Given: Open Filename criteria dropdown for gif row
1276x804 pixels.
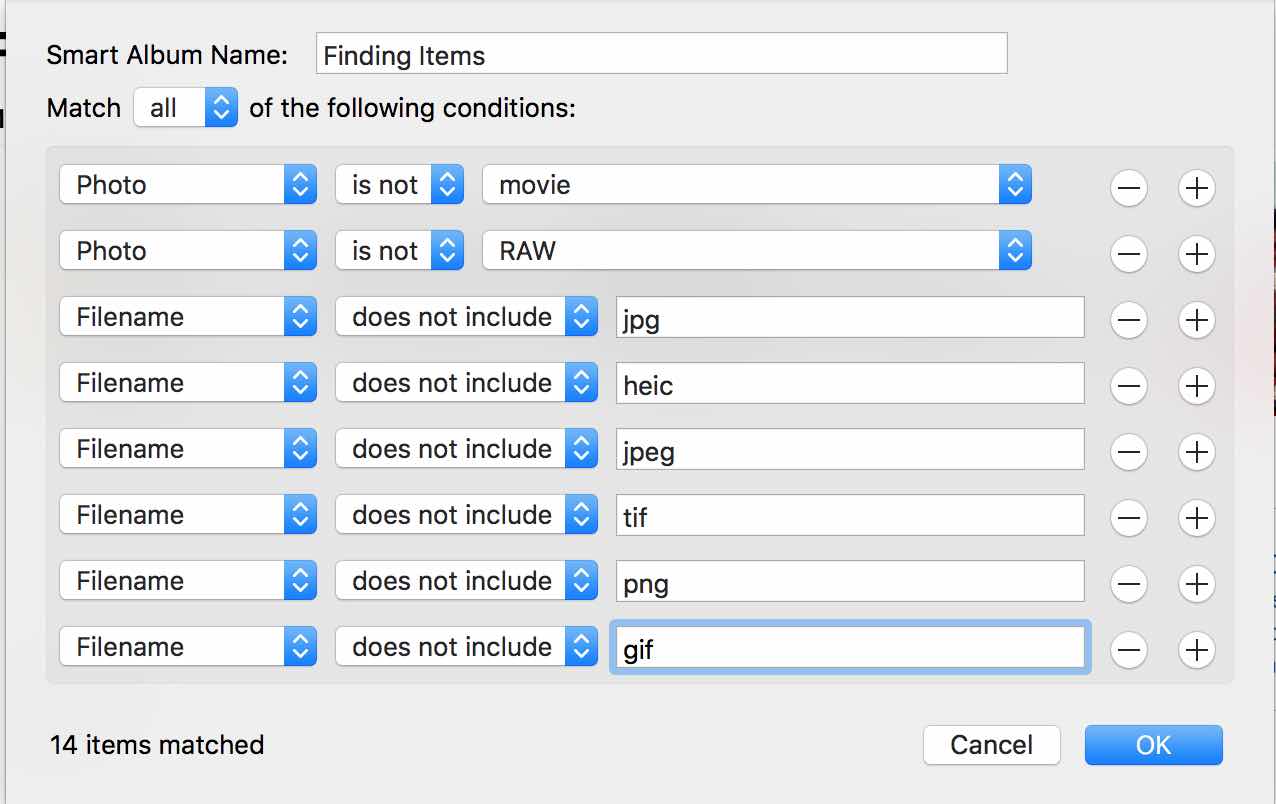Looking at the screenshot, I should click(188, 647).
